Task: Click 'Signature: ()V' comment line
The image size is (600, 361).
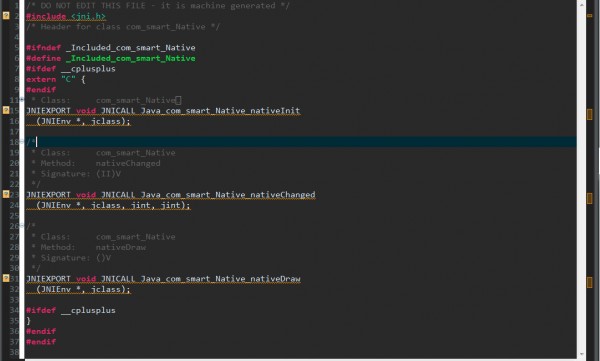Action: 76,258
